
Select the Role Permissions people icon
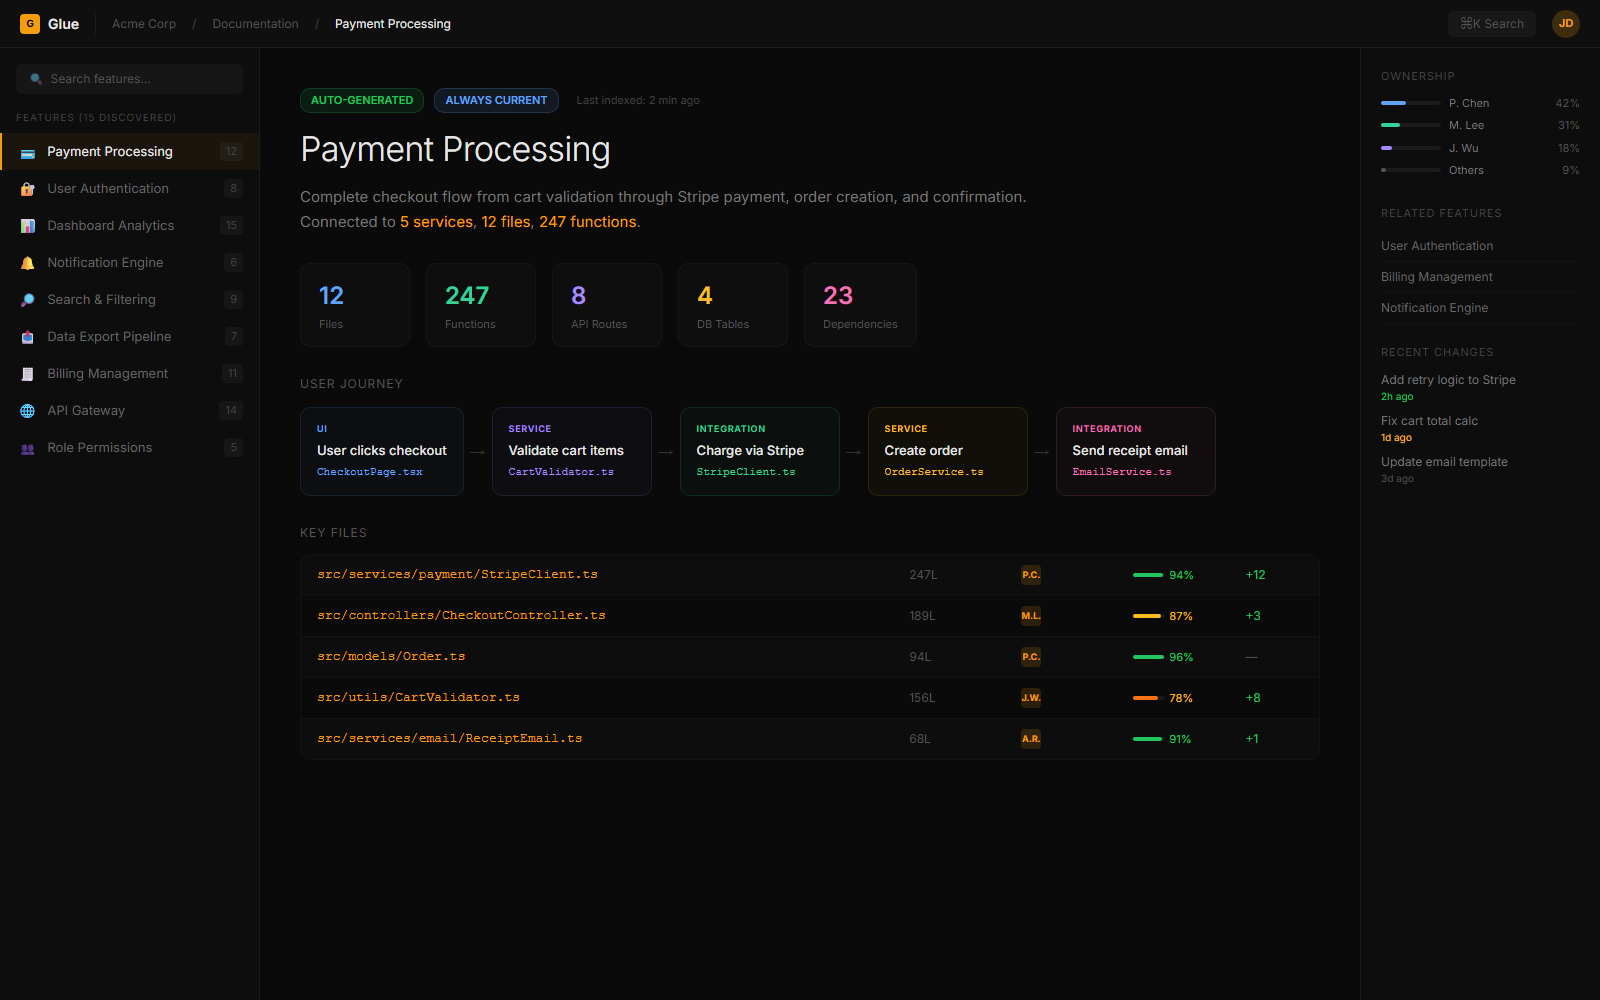coord(27,447)
